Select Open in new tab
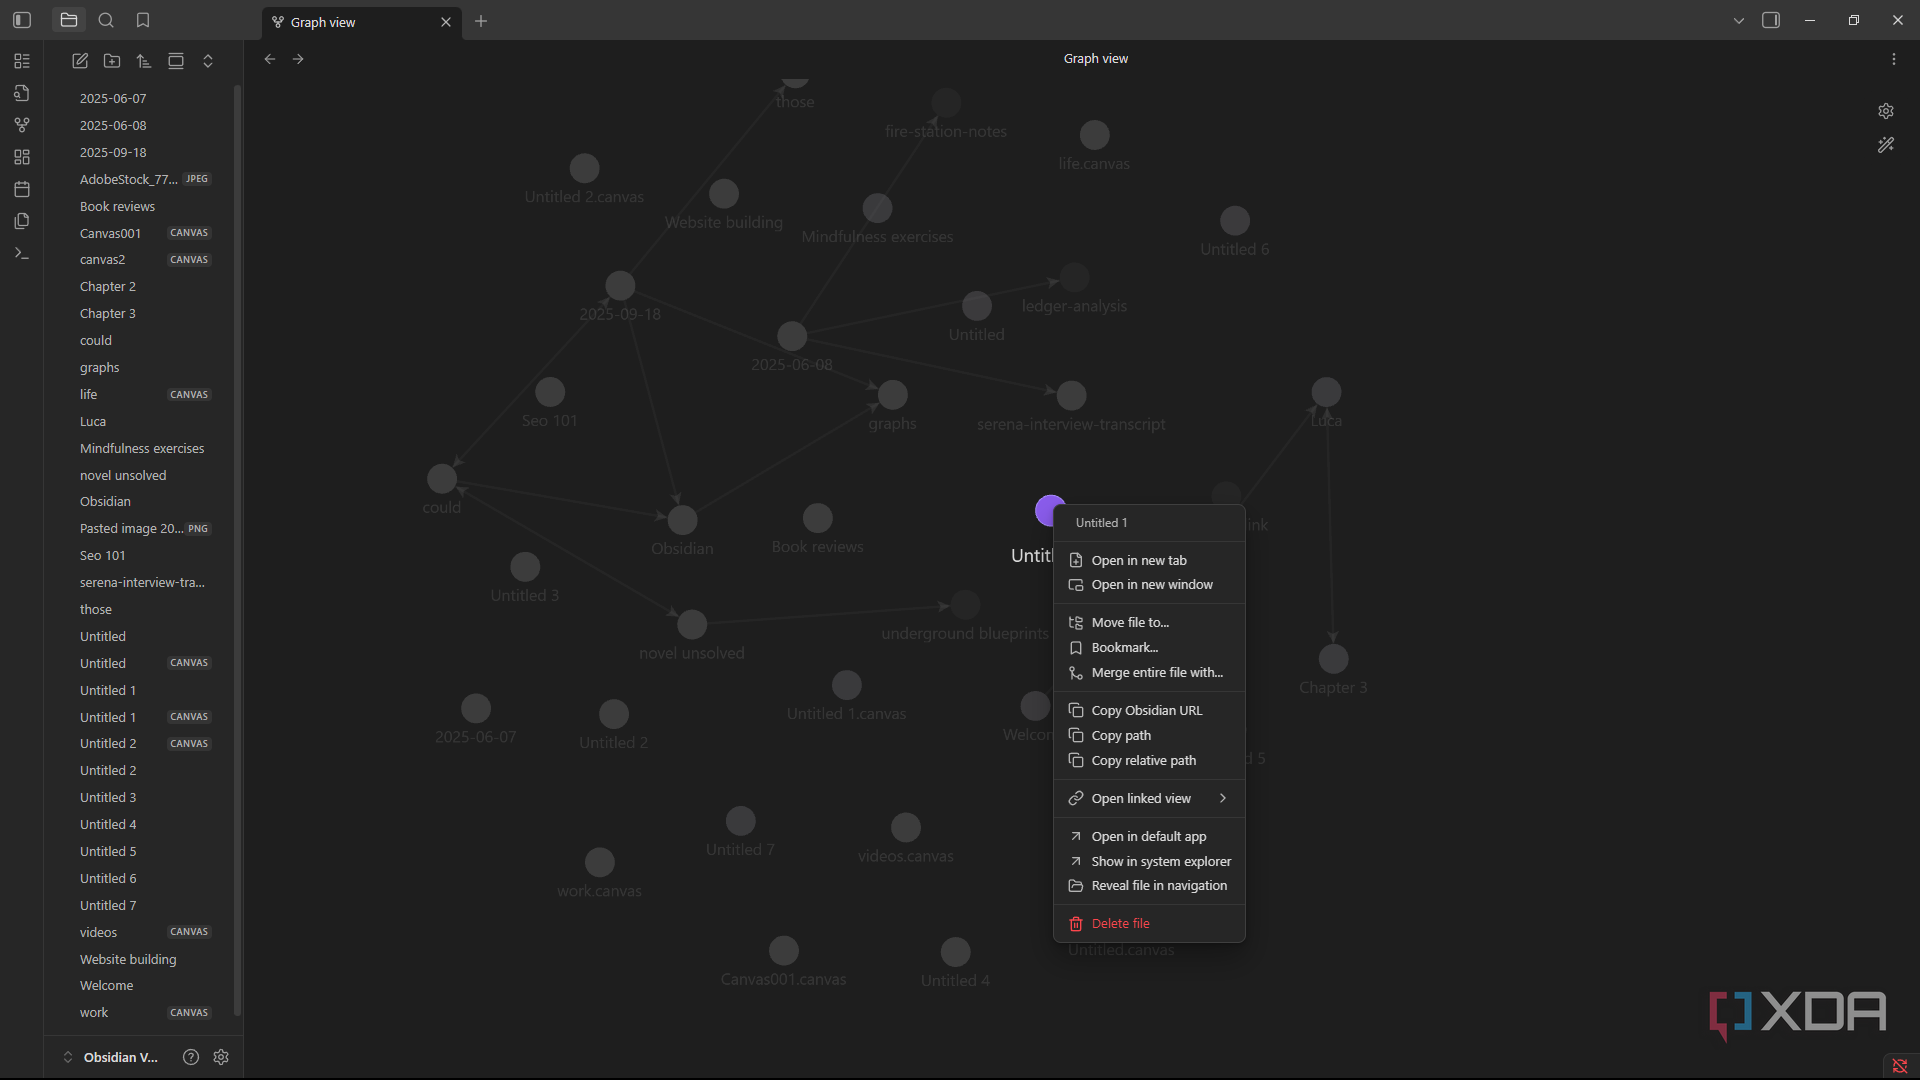Screen dimensions: 1920x1080 (1149, 560)
